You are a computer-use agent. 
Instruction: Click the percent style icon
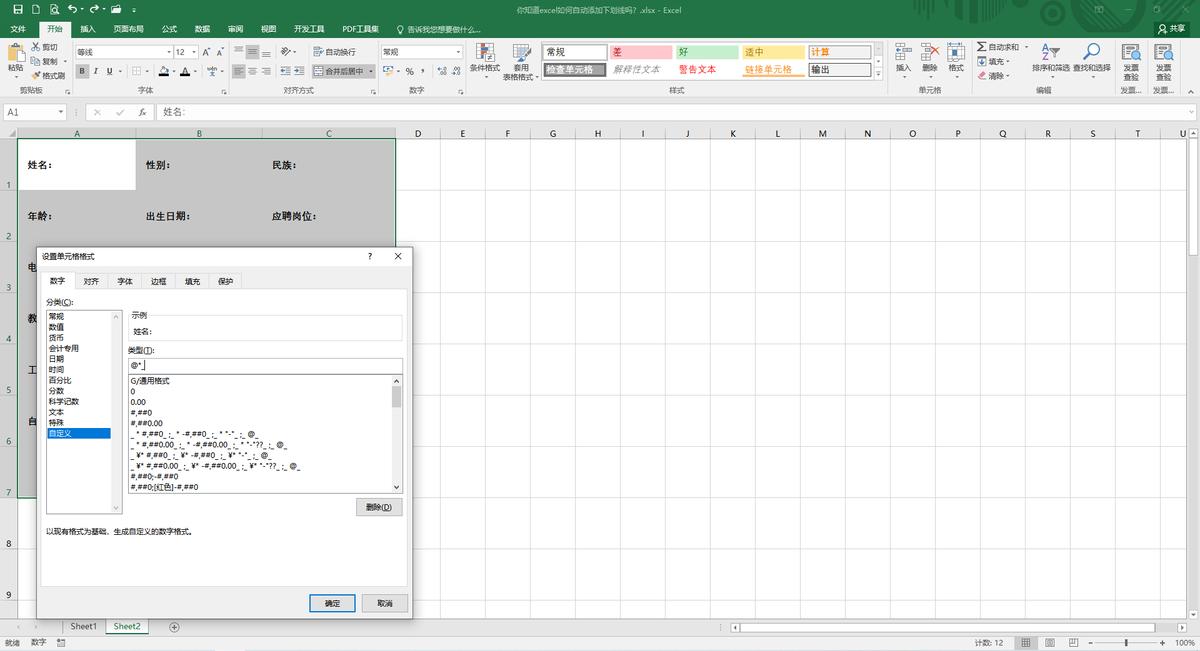click(410, 71)
